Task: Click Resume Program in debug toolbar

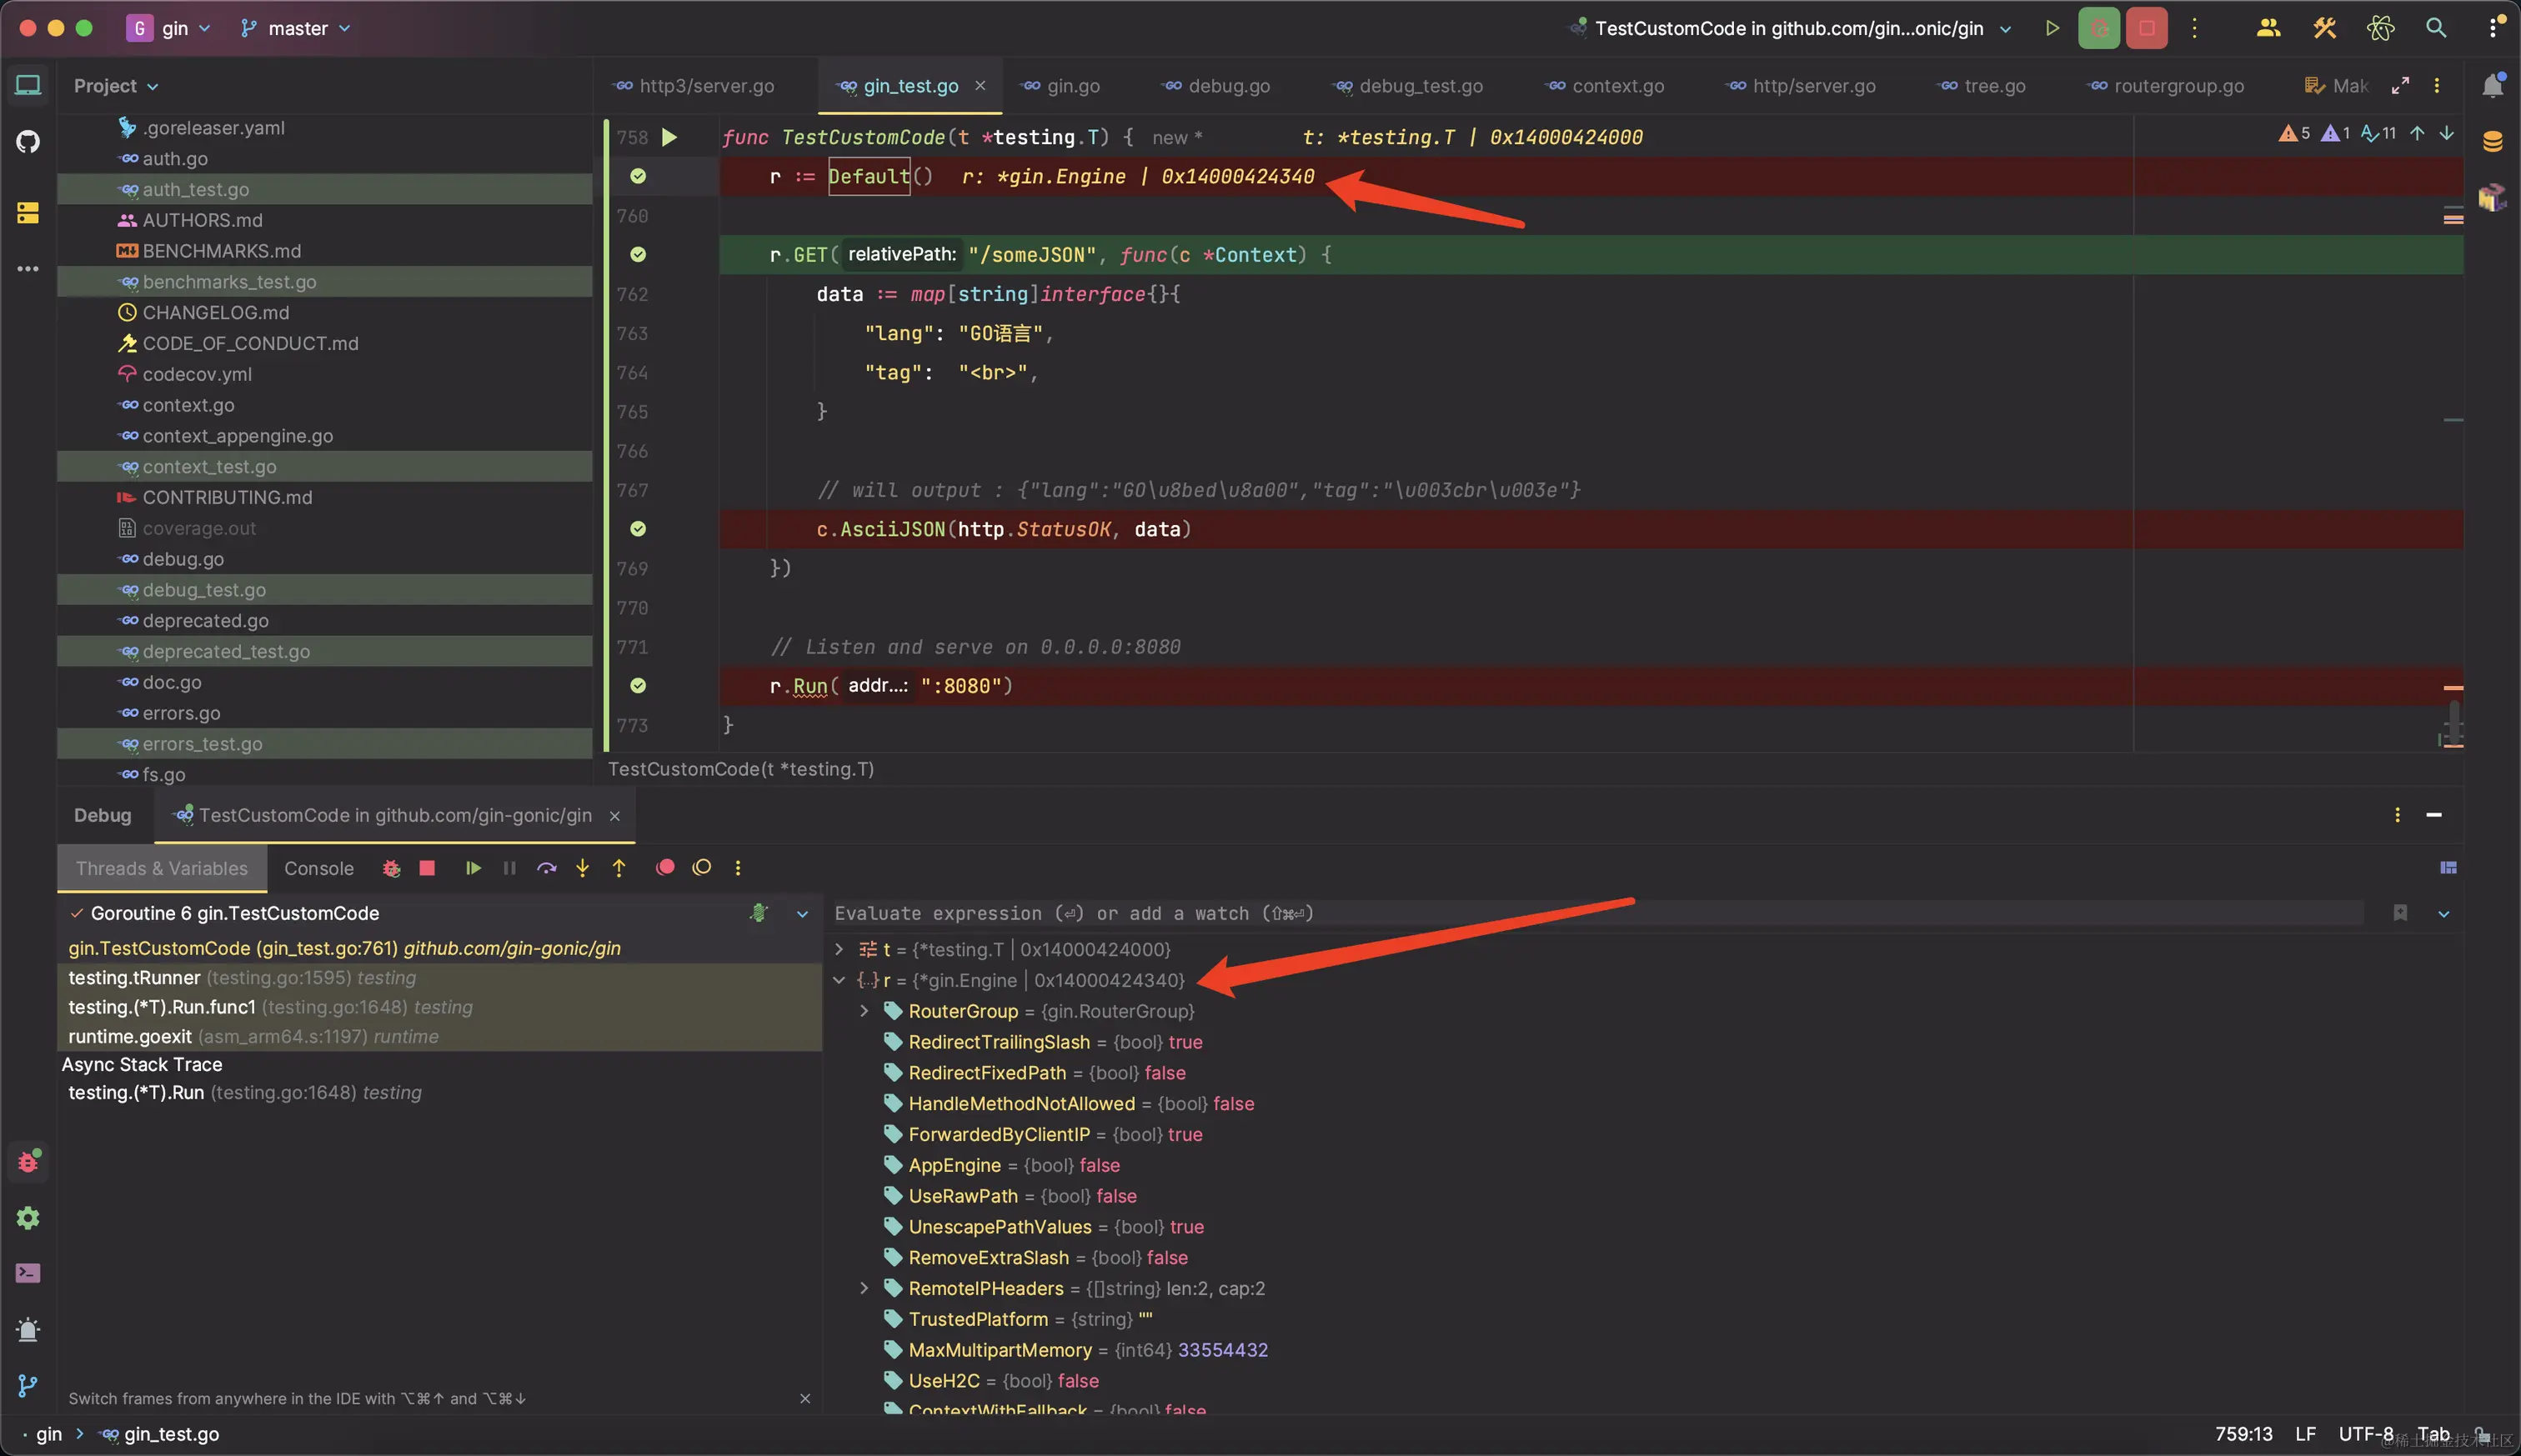Action: [473, 868]
